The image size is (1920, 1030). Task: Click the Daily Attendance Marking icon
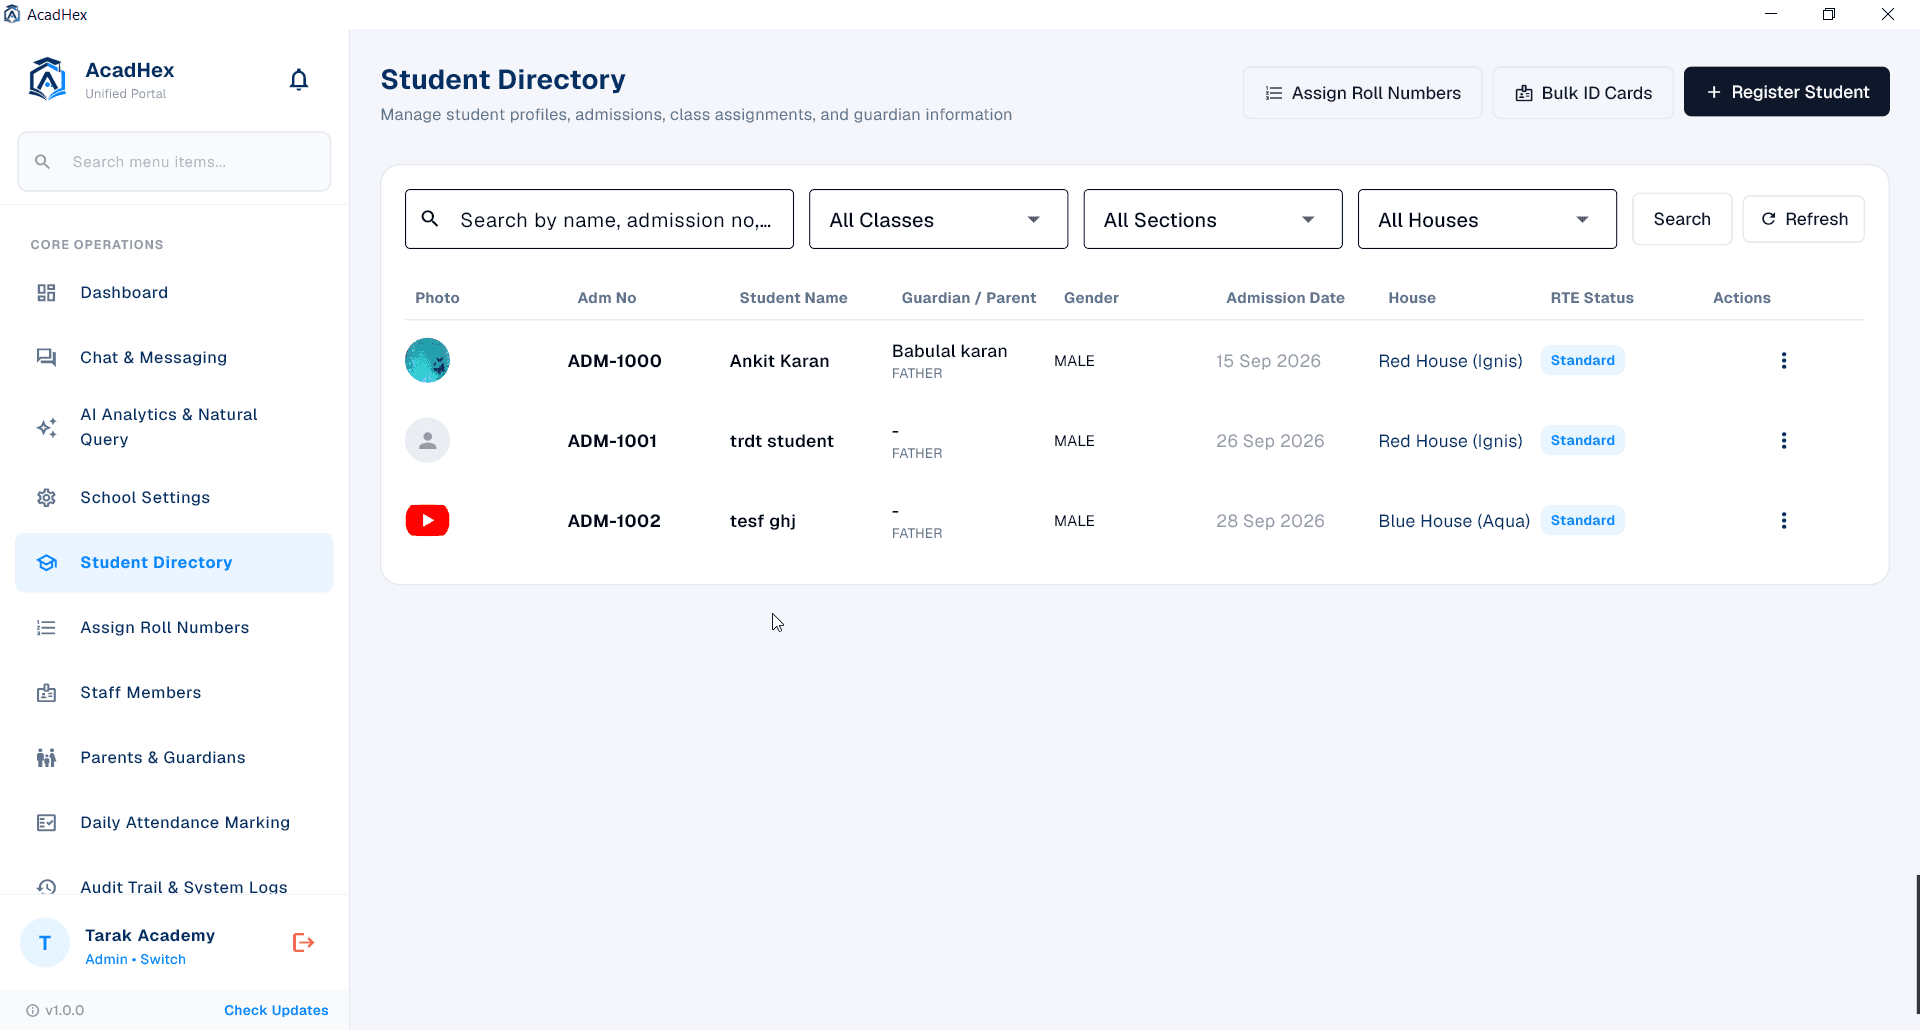(46, 823)
